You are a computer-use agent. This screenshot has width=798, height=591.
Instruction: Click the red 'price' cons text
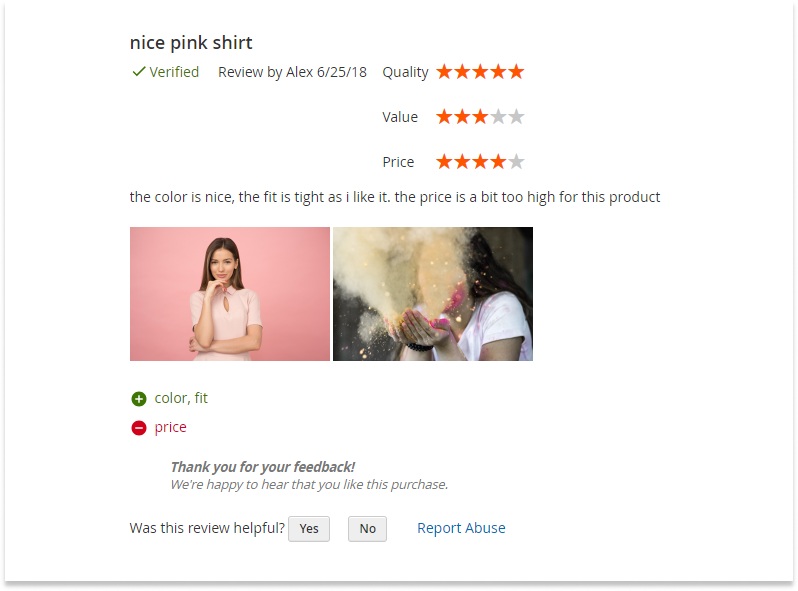(x=170, y=428)
